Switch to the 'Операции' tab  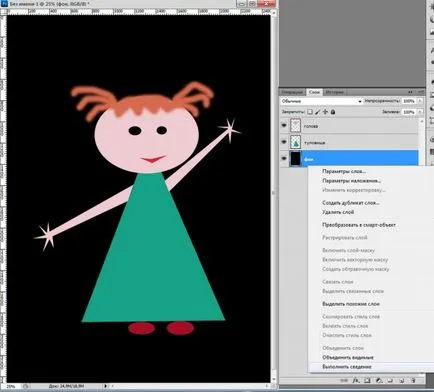292,92
